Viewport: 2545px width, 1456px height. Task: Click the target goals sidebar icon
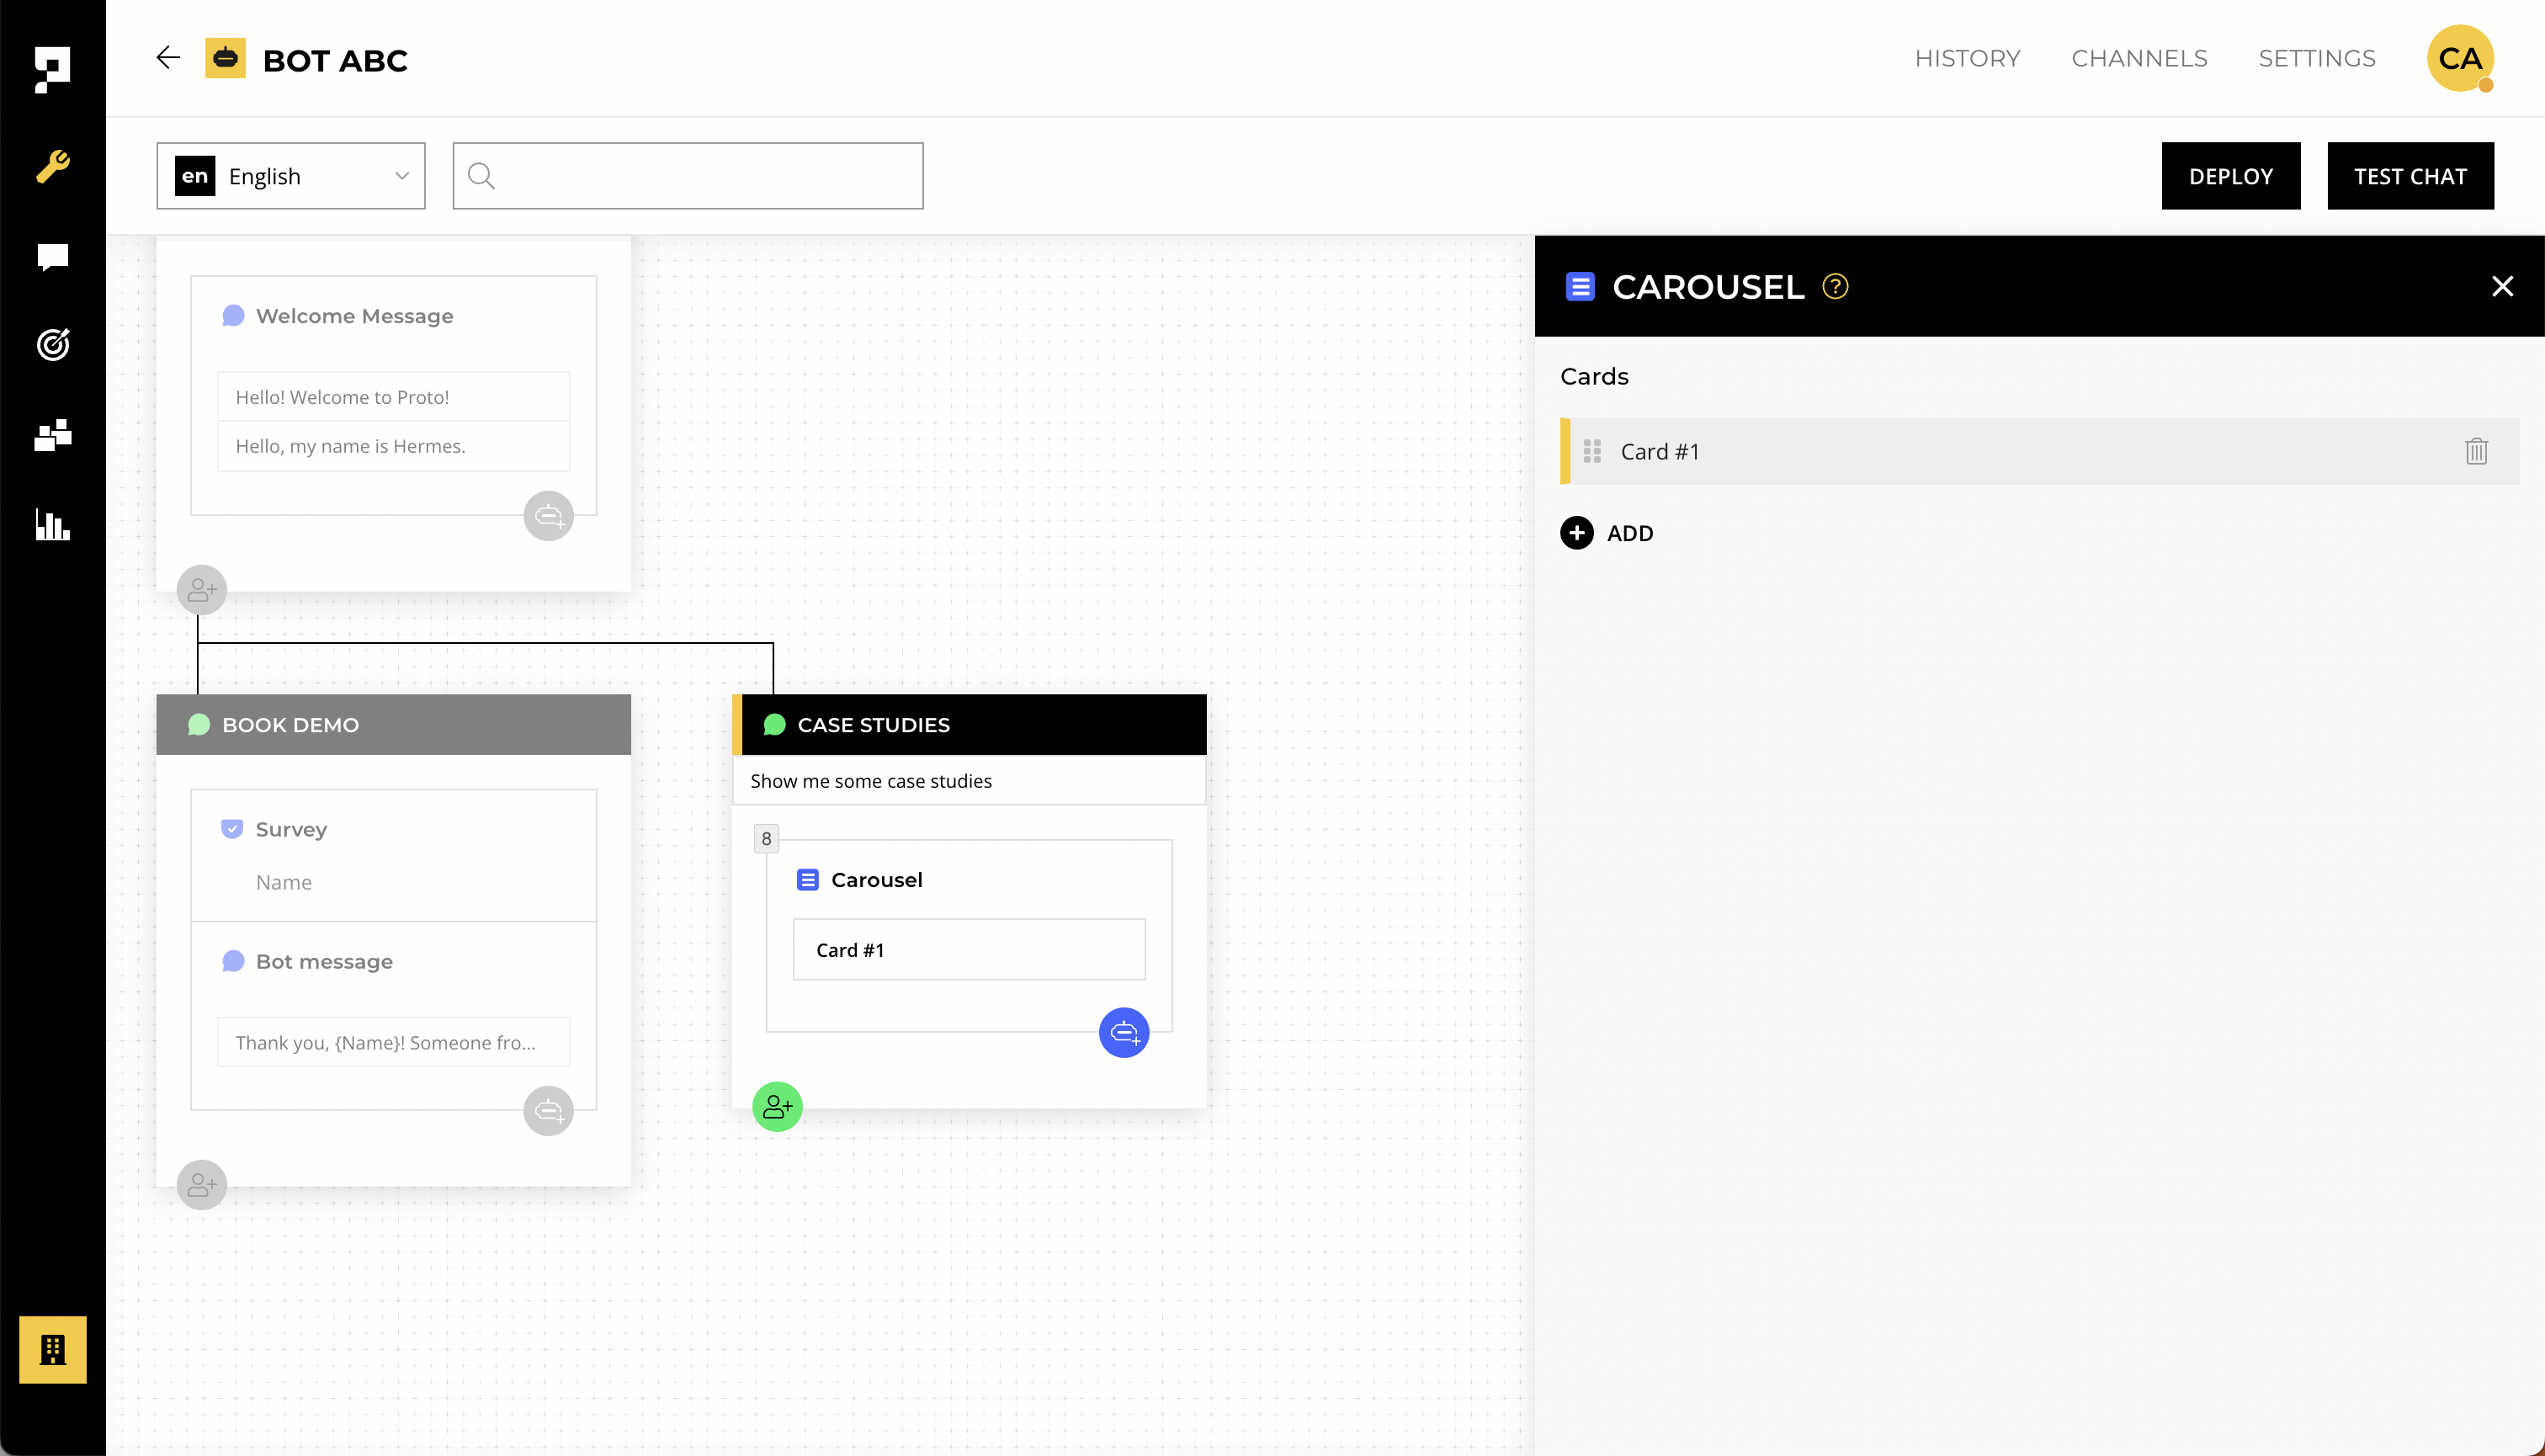click(x=53, y=344)
